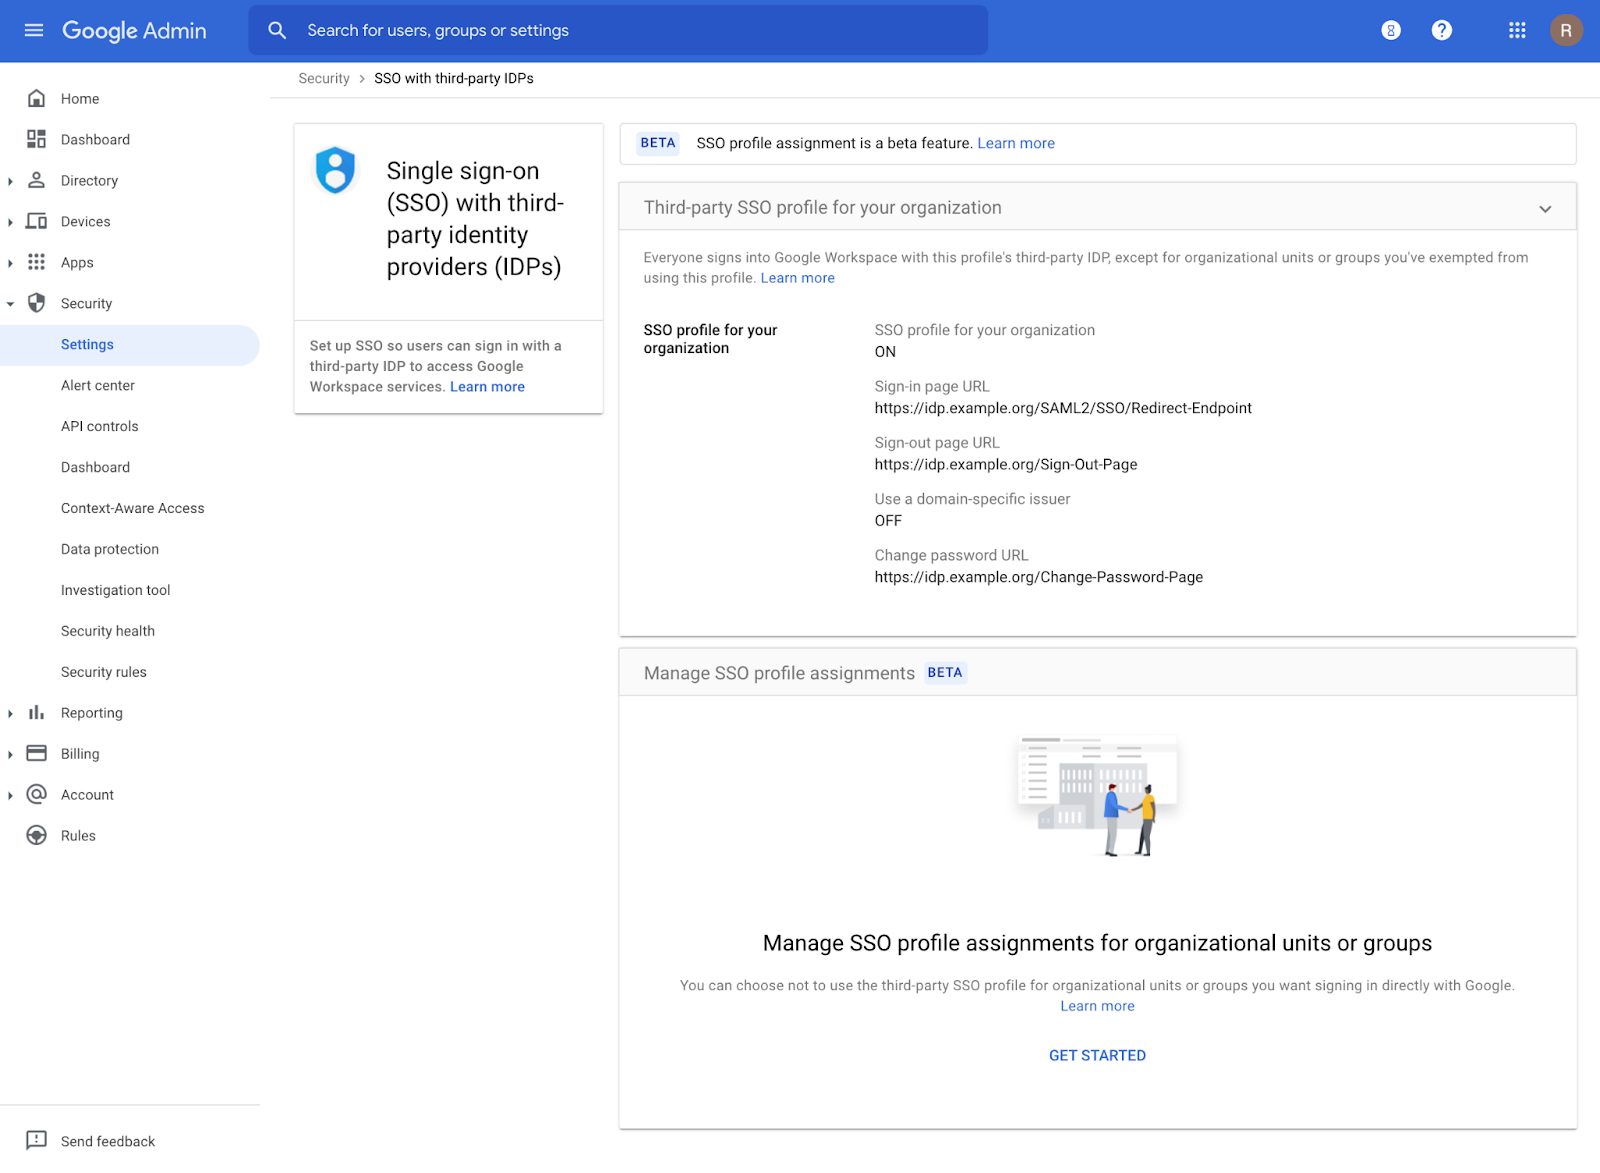Collapse the Security section arrow
1600x1173 pixels.
(10, 304)
